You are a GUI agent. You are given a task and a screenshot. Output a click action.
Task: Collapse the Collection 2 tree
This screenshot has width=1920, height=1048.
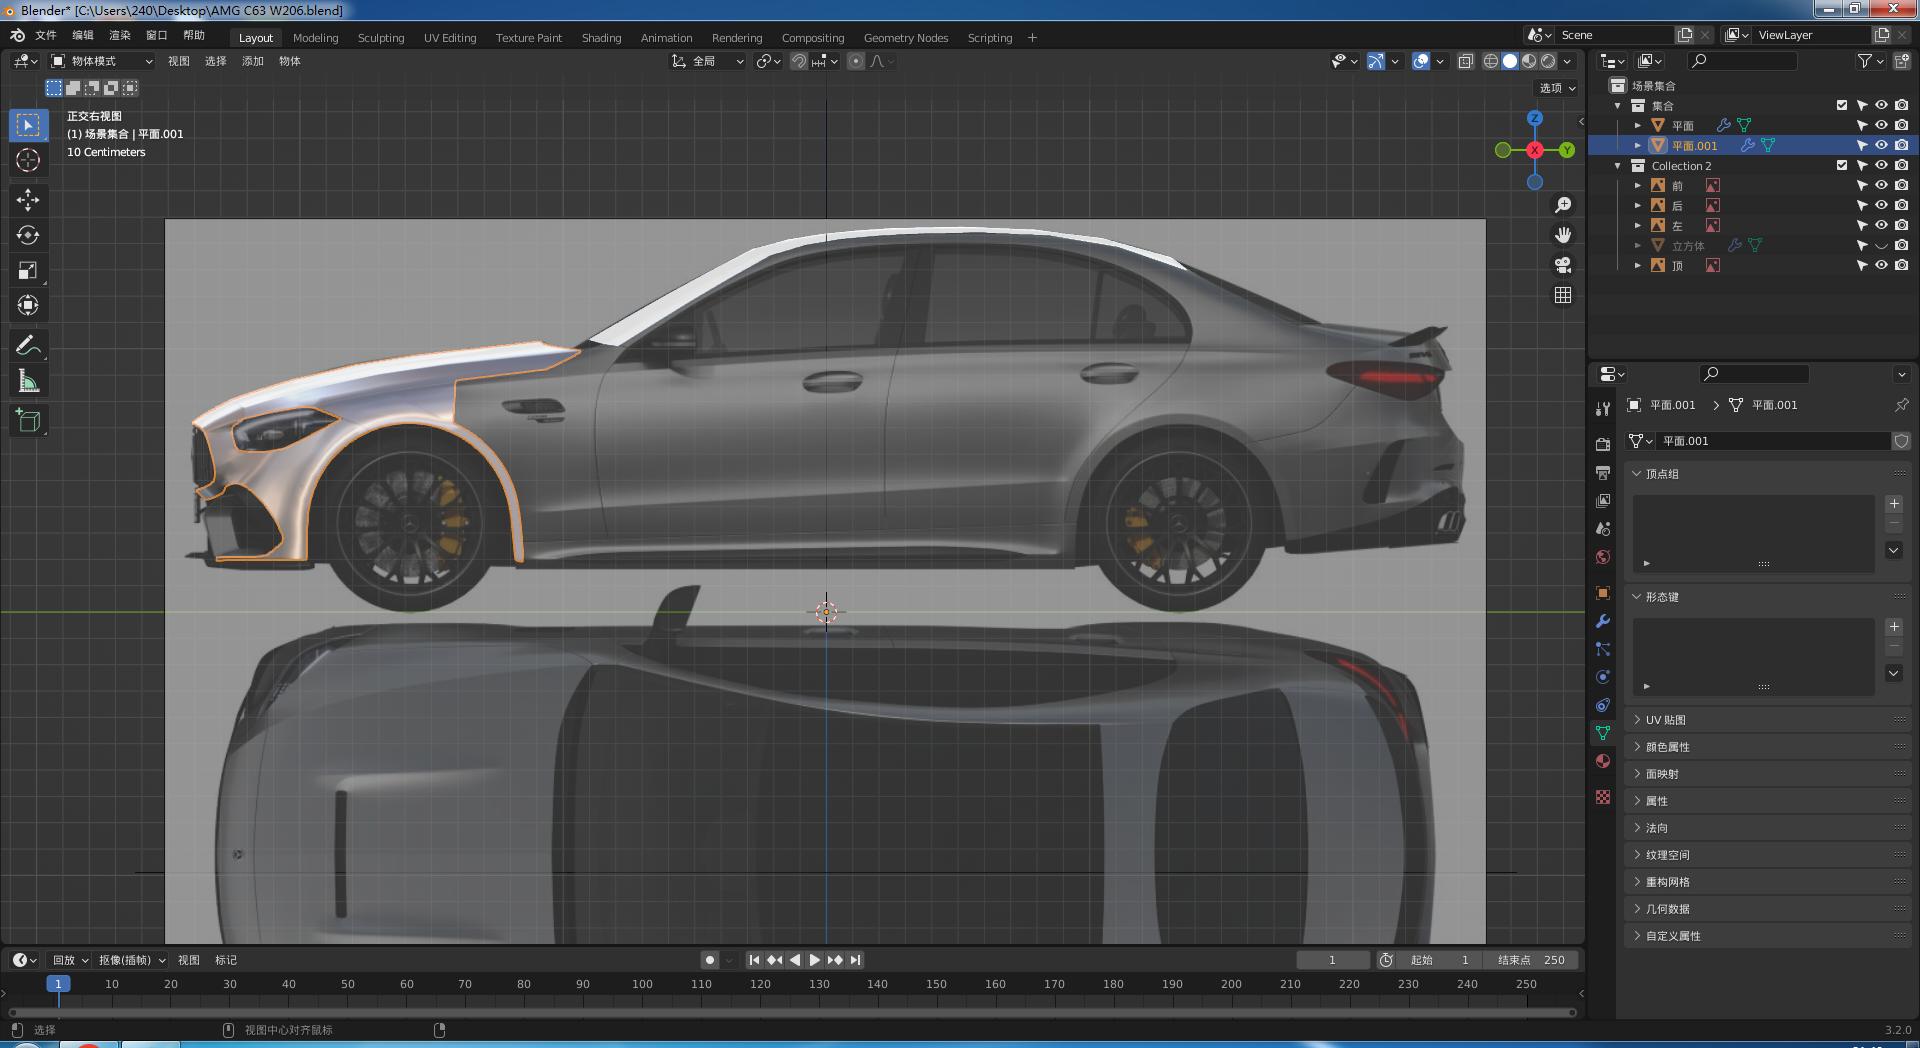point(1618,165)
